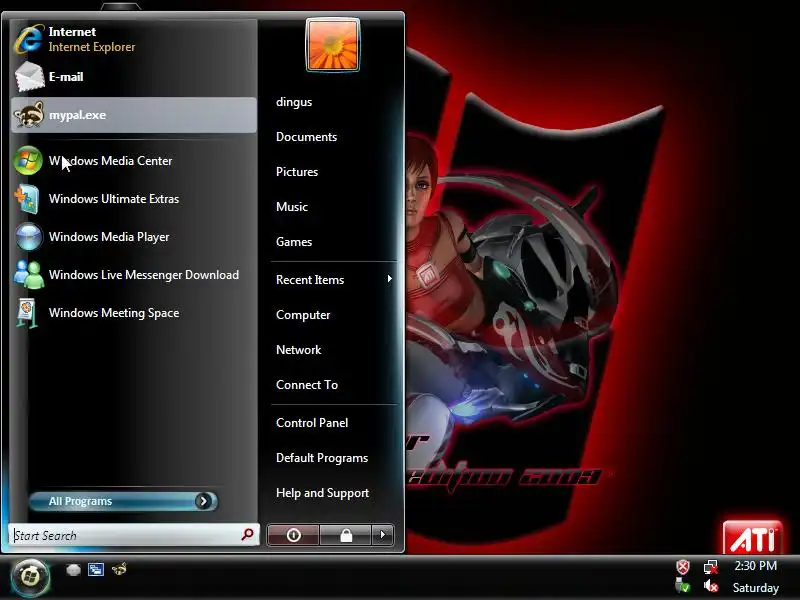Start mypal.exe raccoon browser entry
800x600 pixels.
133,115
